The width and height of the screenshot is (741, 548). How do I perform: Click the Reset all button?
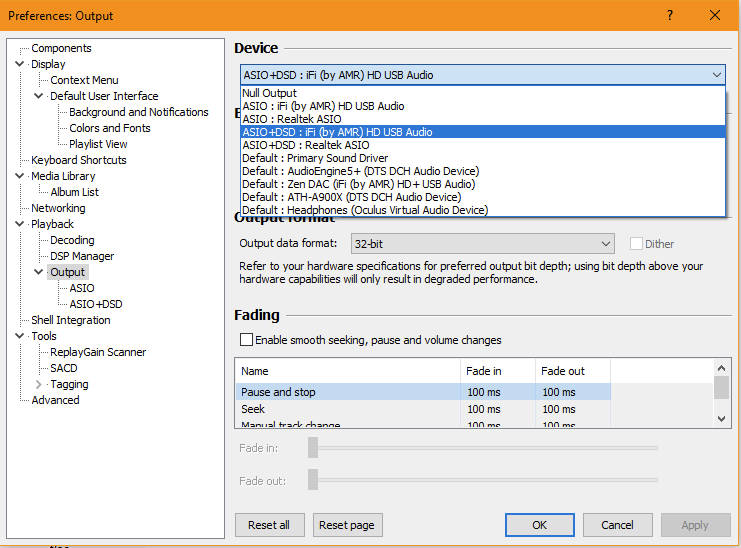click(269, 525)
